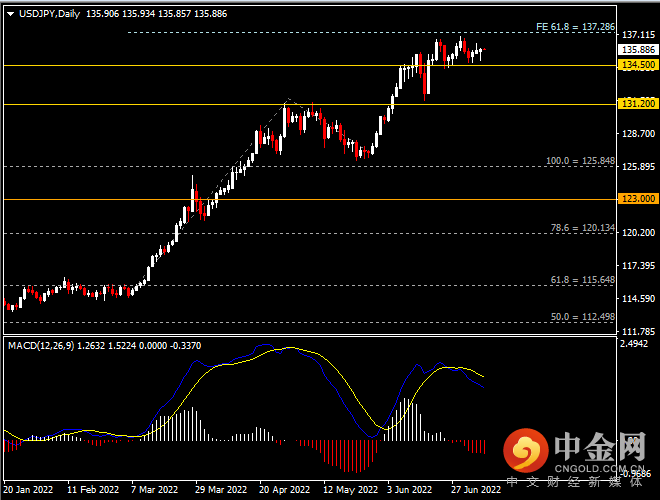Click the 27 Jun 2022 date label
660x500 pixels.
476,490
